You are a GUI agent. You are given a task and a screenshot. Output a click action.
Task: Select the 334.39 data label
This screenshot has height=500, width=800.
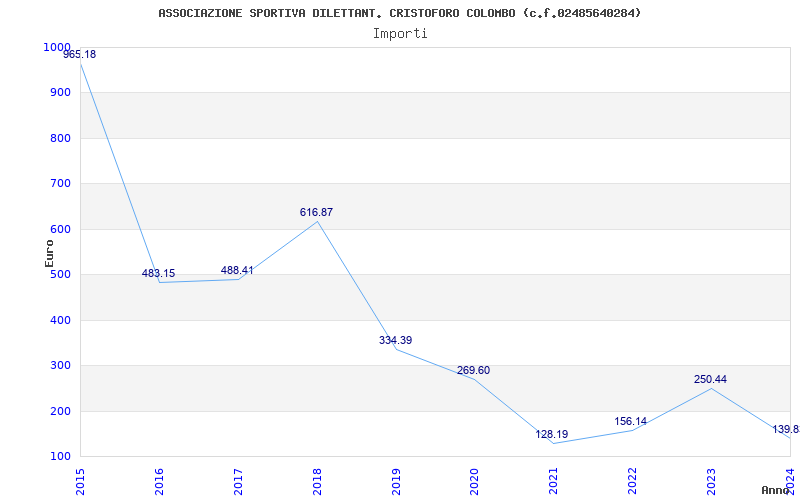tap(395, 340)
